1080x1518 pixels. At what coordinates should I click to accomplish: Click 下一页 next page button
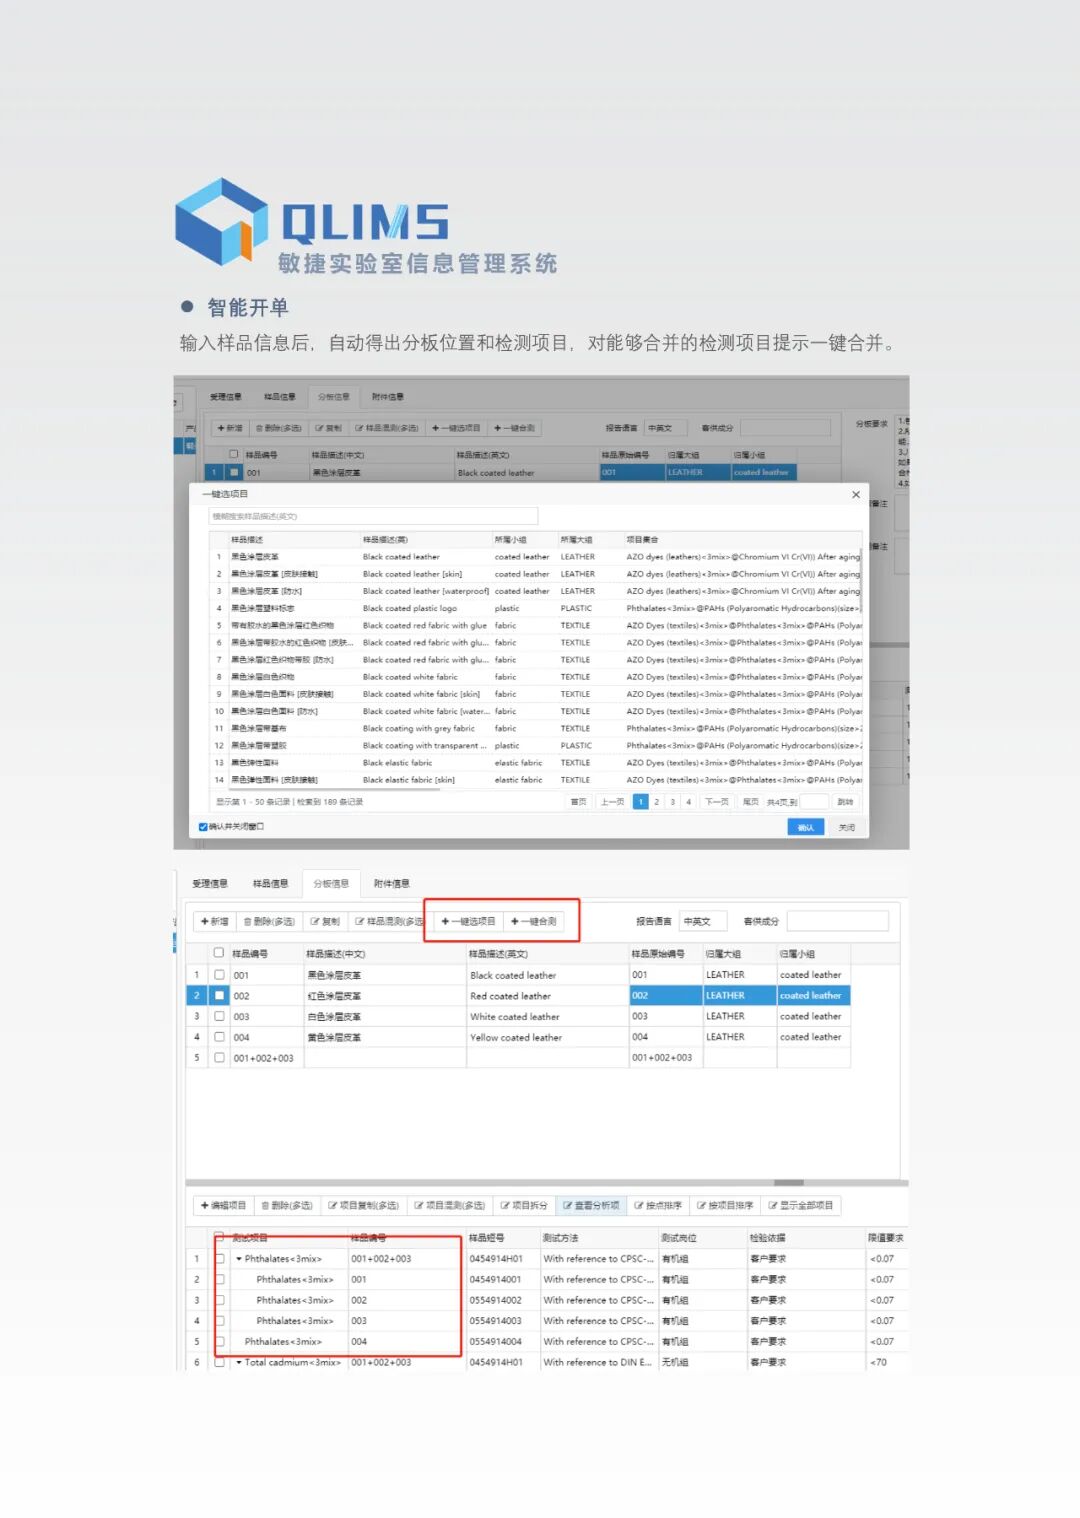[x=717, y=802]
